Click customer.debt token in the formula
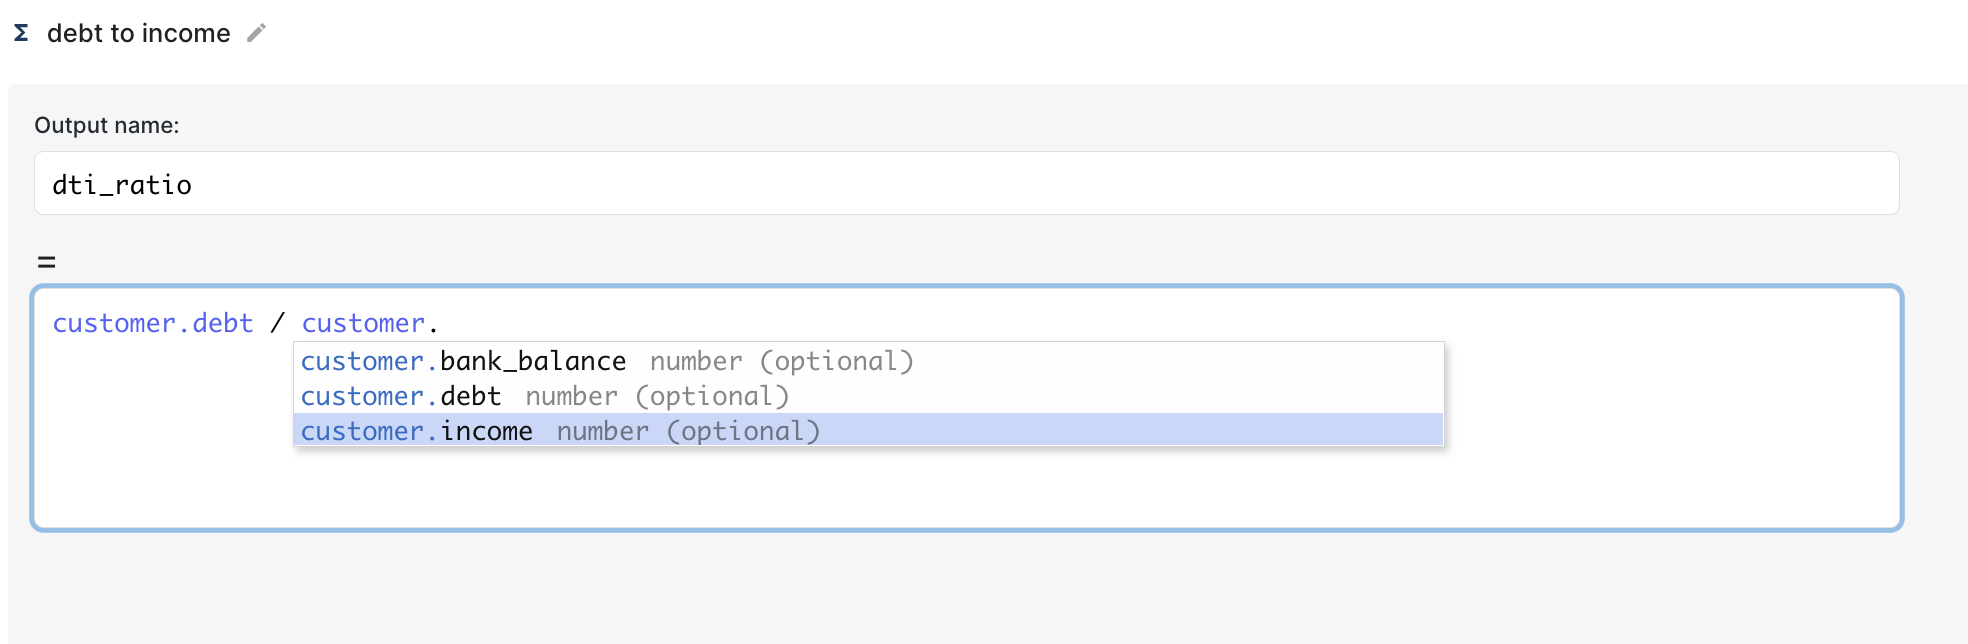1968x644 pixels. (x=152, y=323)
